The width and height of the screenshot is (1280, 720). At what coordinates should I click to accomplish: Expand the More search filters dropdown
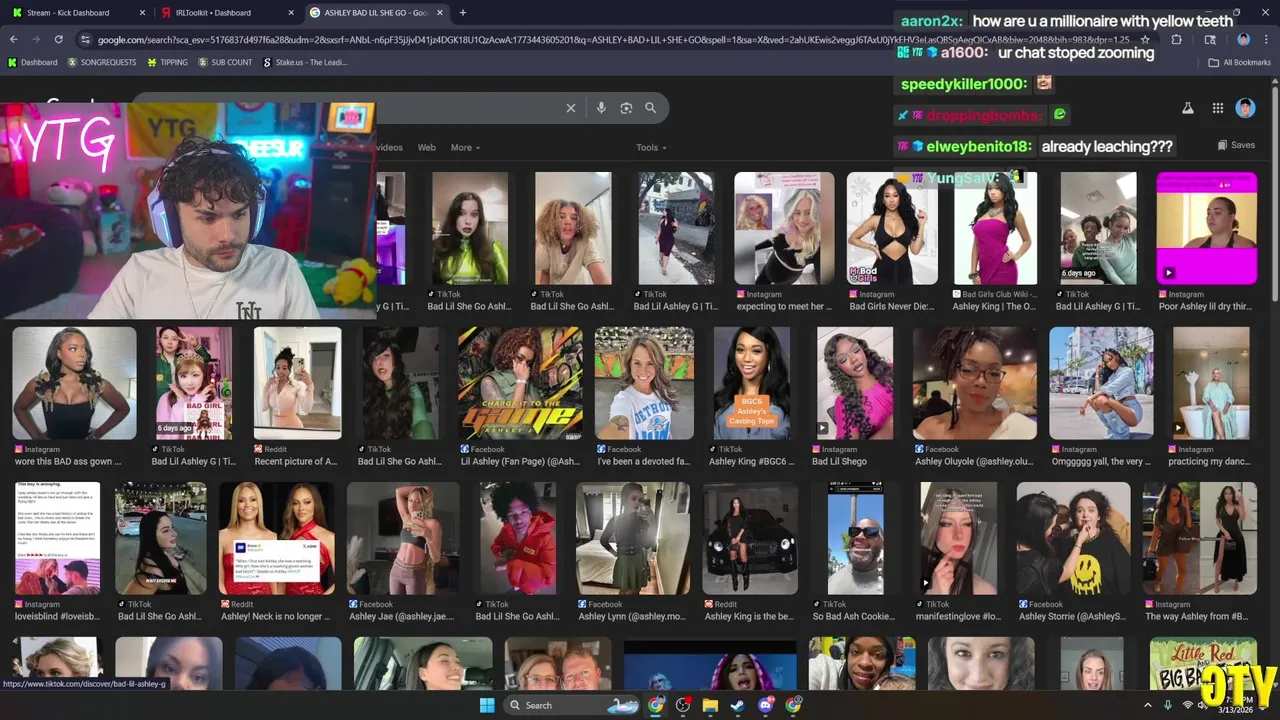(x=465, y=147)
